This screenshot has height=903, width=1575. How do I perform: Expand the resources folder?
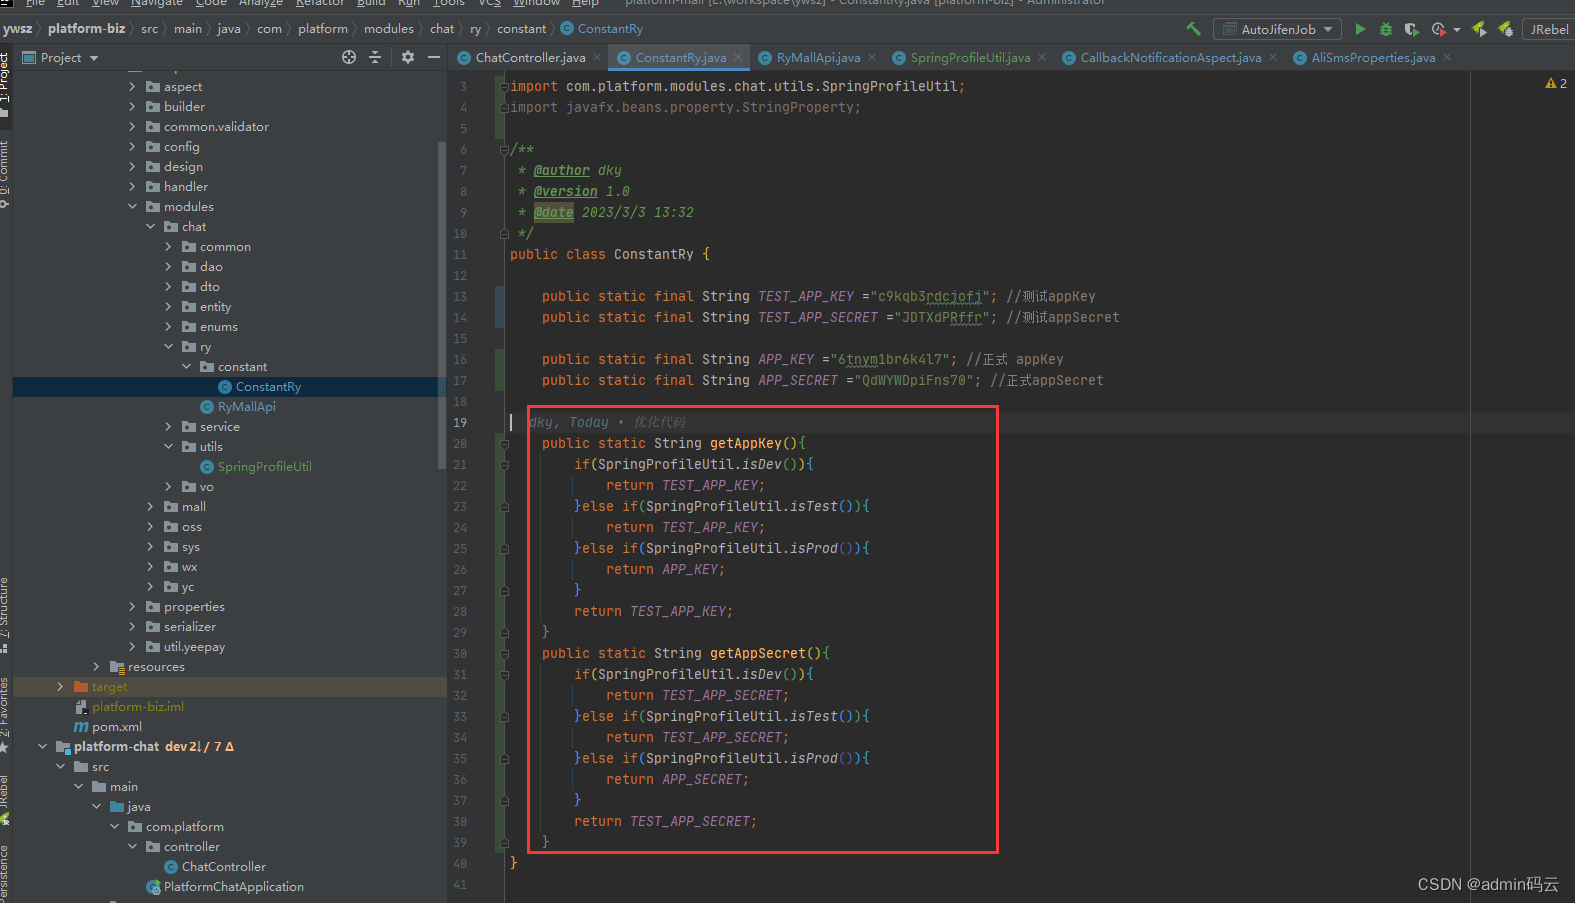click(x=97, y=667)
